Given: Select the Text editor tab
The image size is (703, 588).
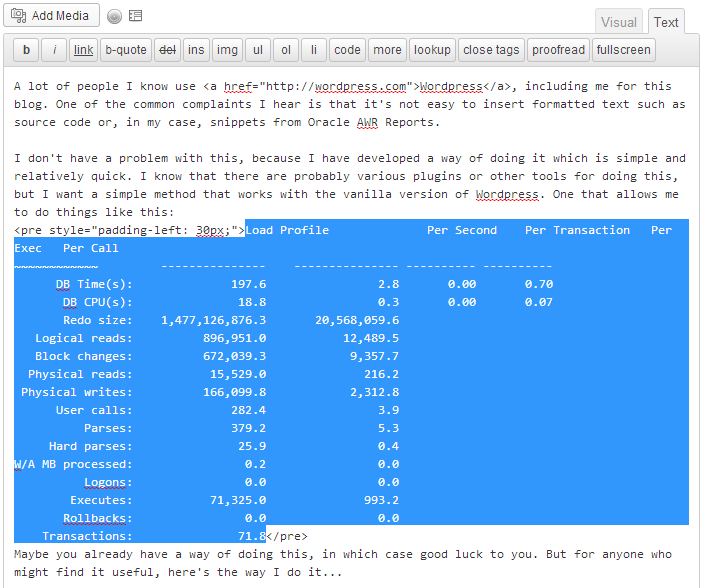Looking at the screenshot, I should [x=666, y=22].
